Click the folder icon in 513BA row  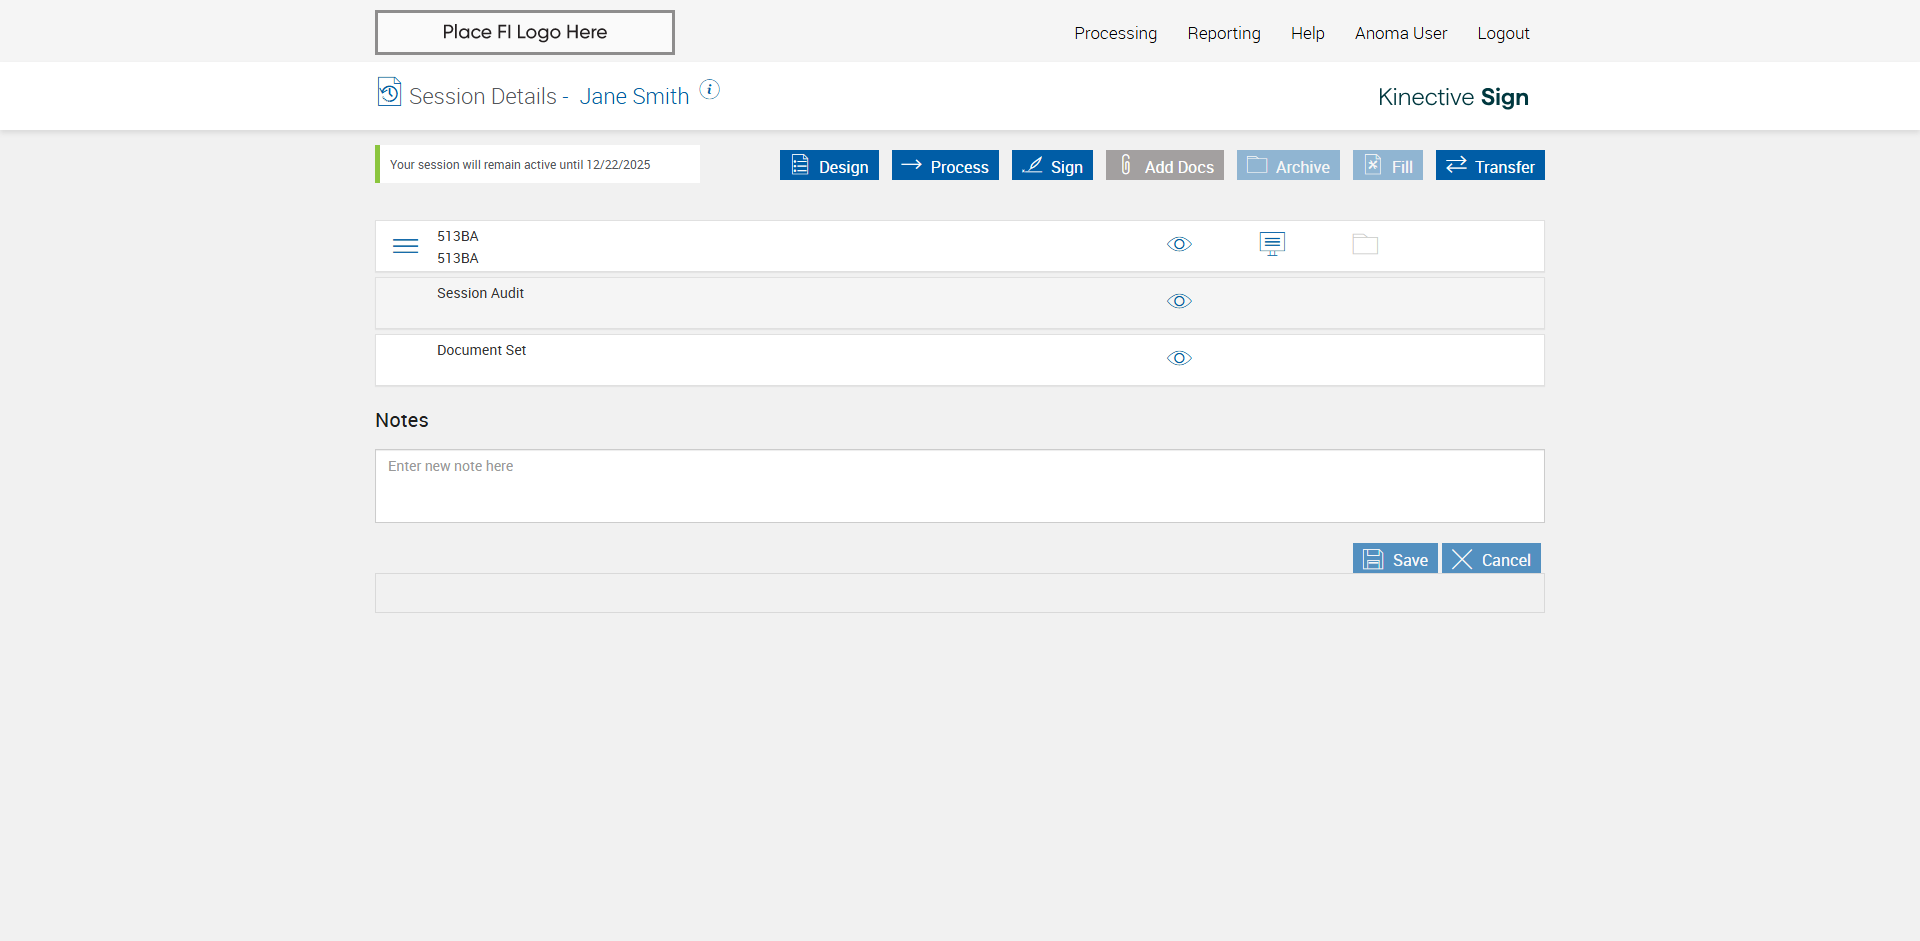tap(1365, 244)
